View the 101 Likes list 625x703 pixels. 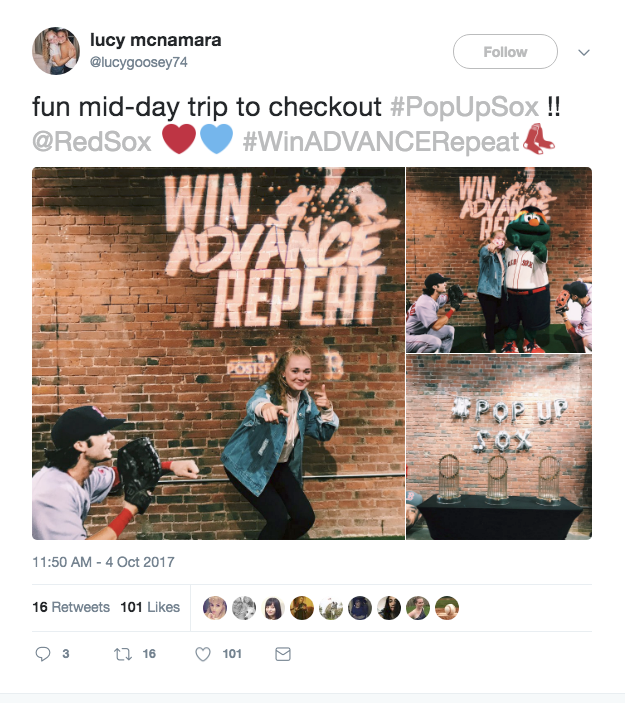[x=150, y=607]
